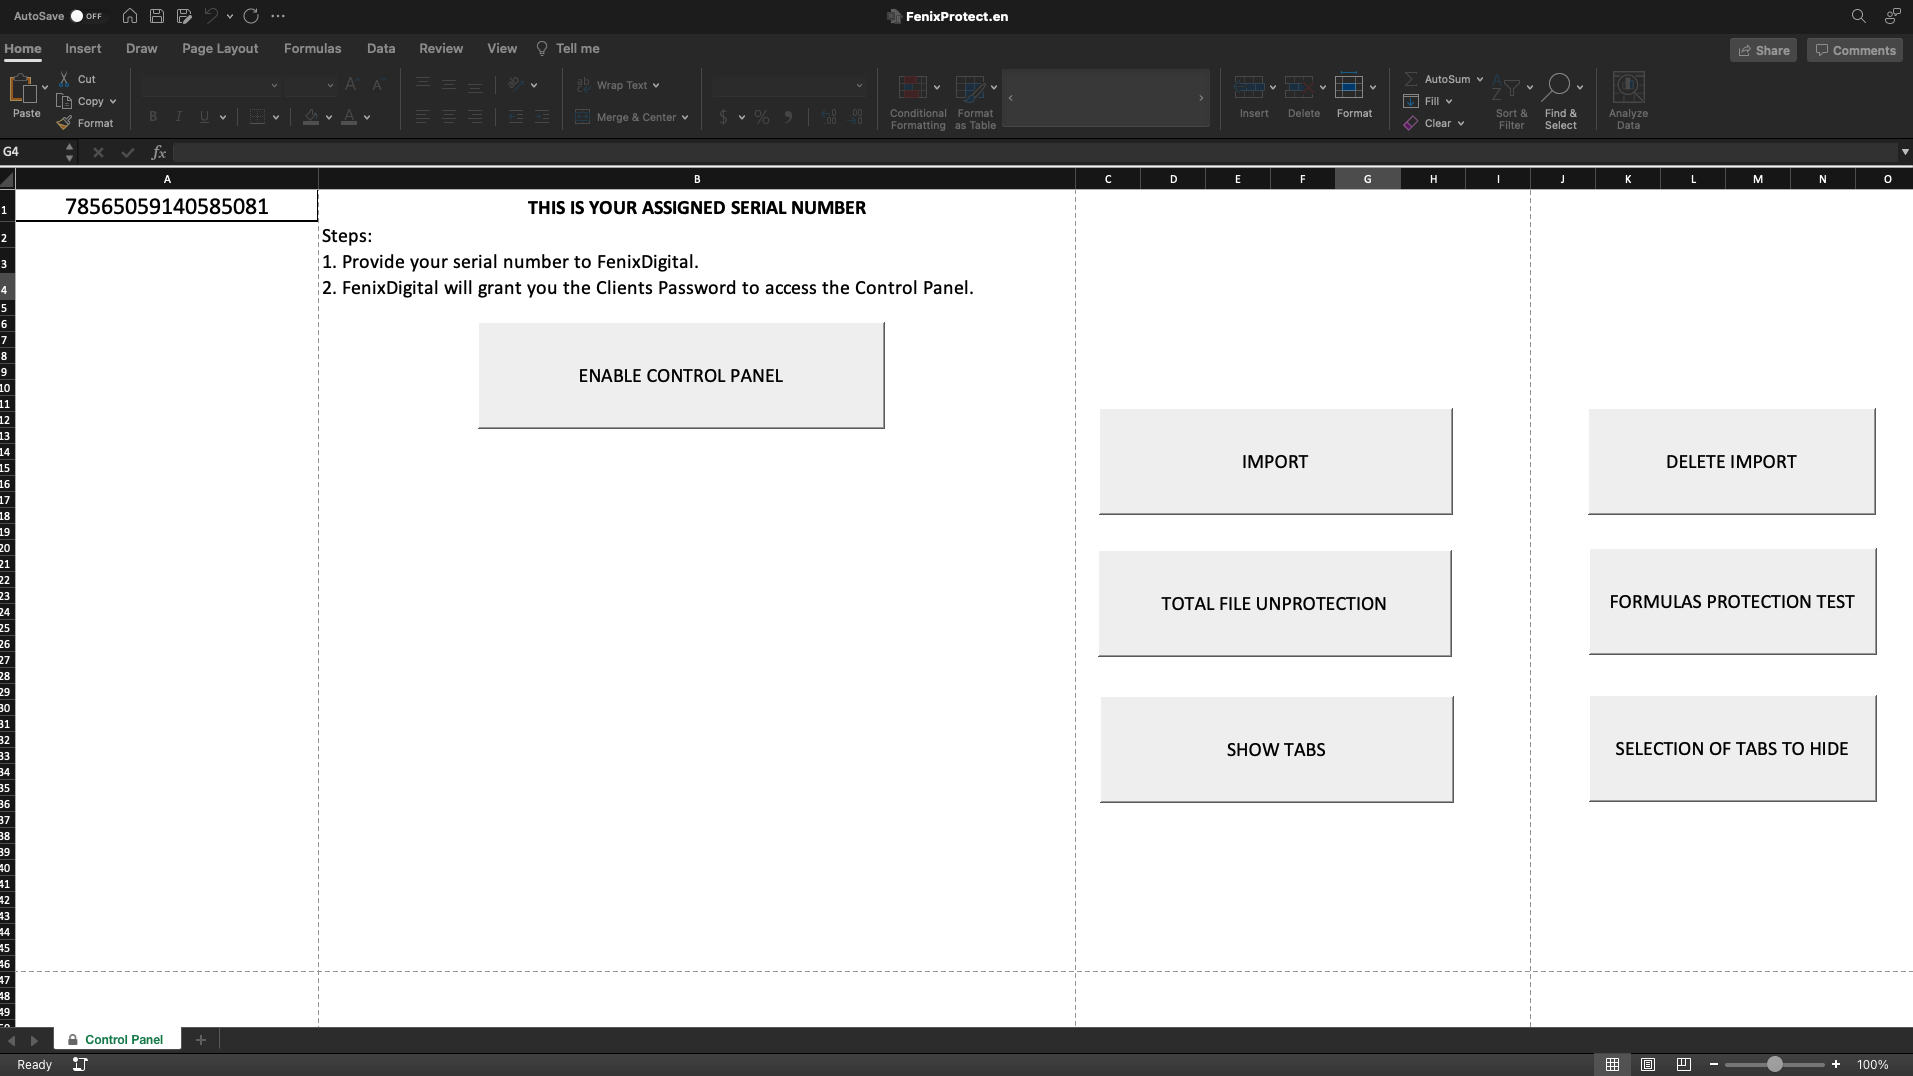Image resolution: width=1913 pixels, height=1076 pixels.
Task: Open the Insert ribbon tab
Action: pos(83,48)
